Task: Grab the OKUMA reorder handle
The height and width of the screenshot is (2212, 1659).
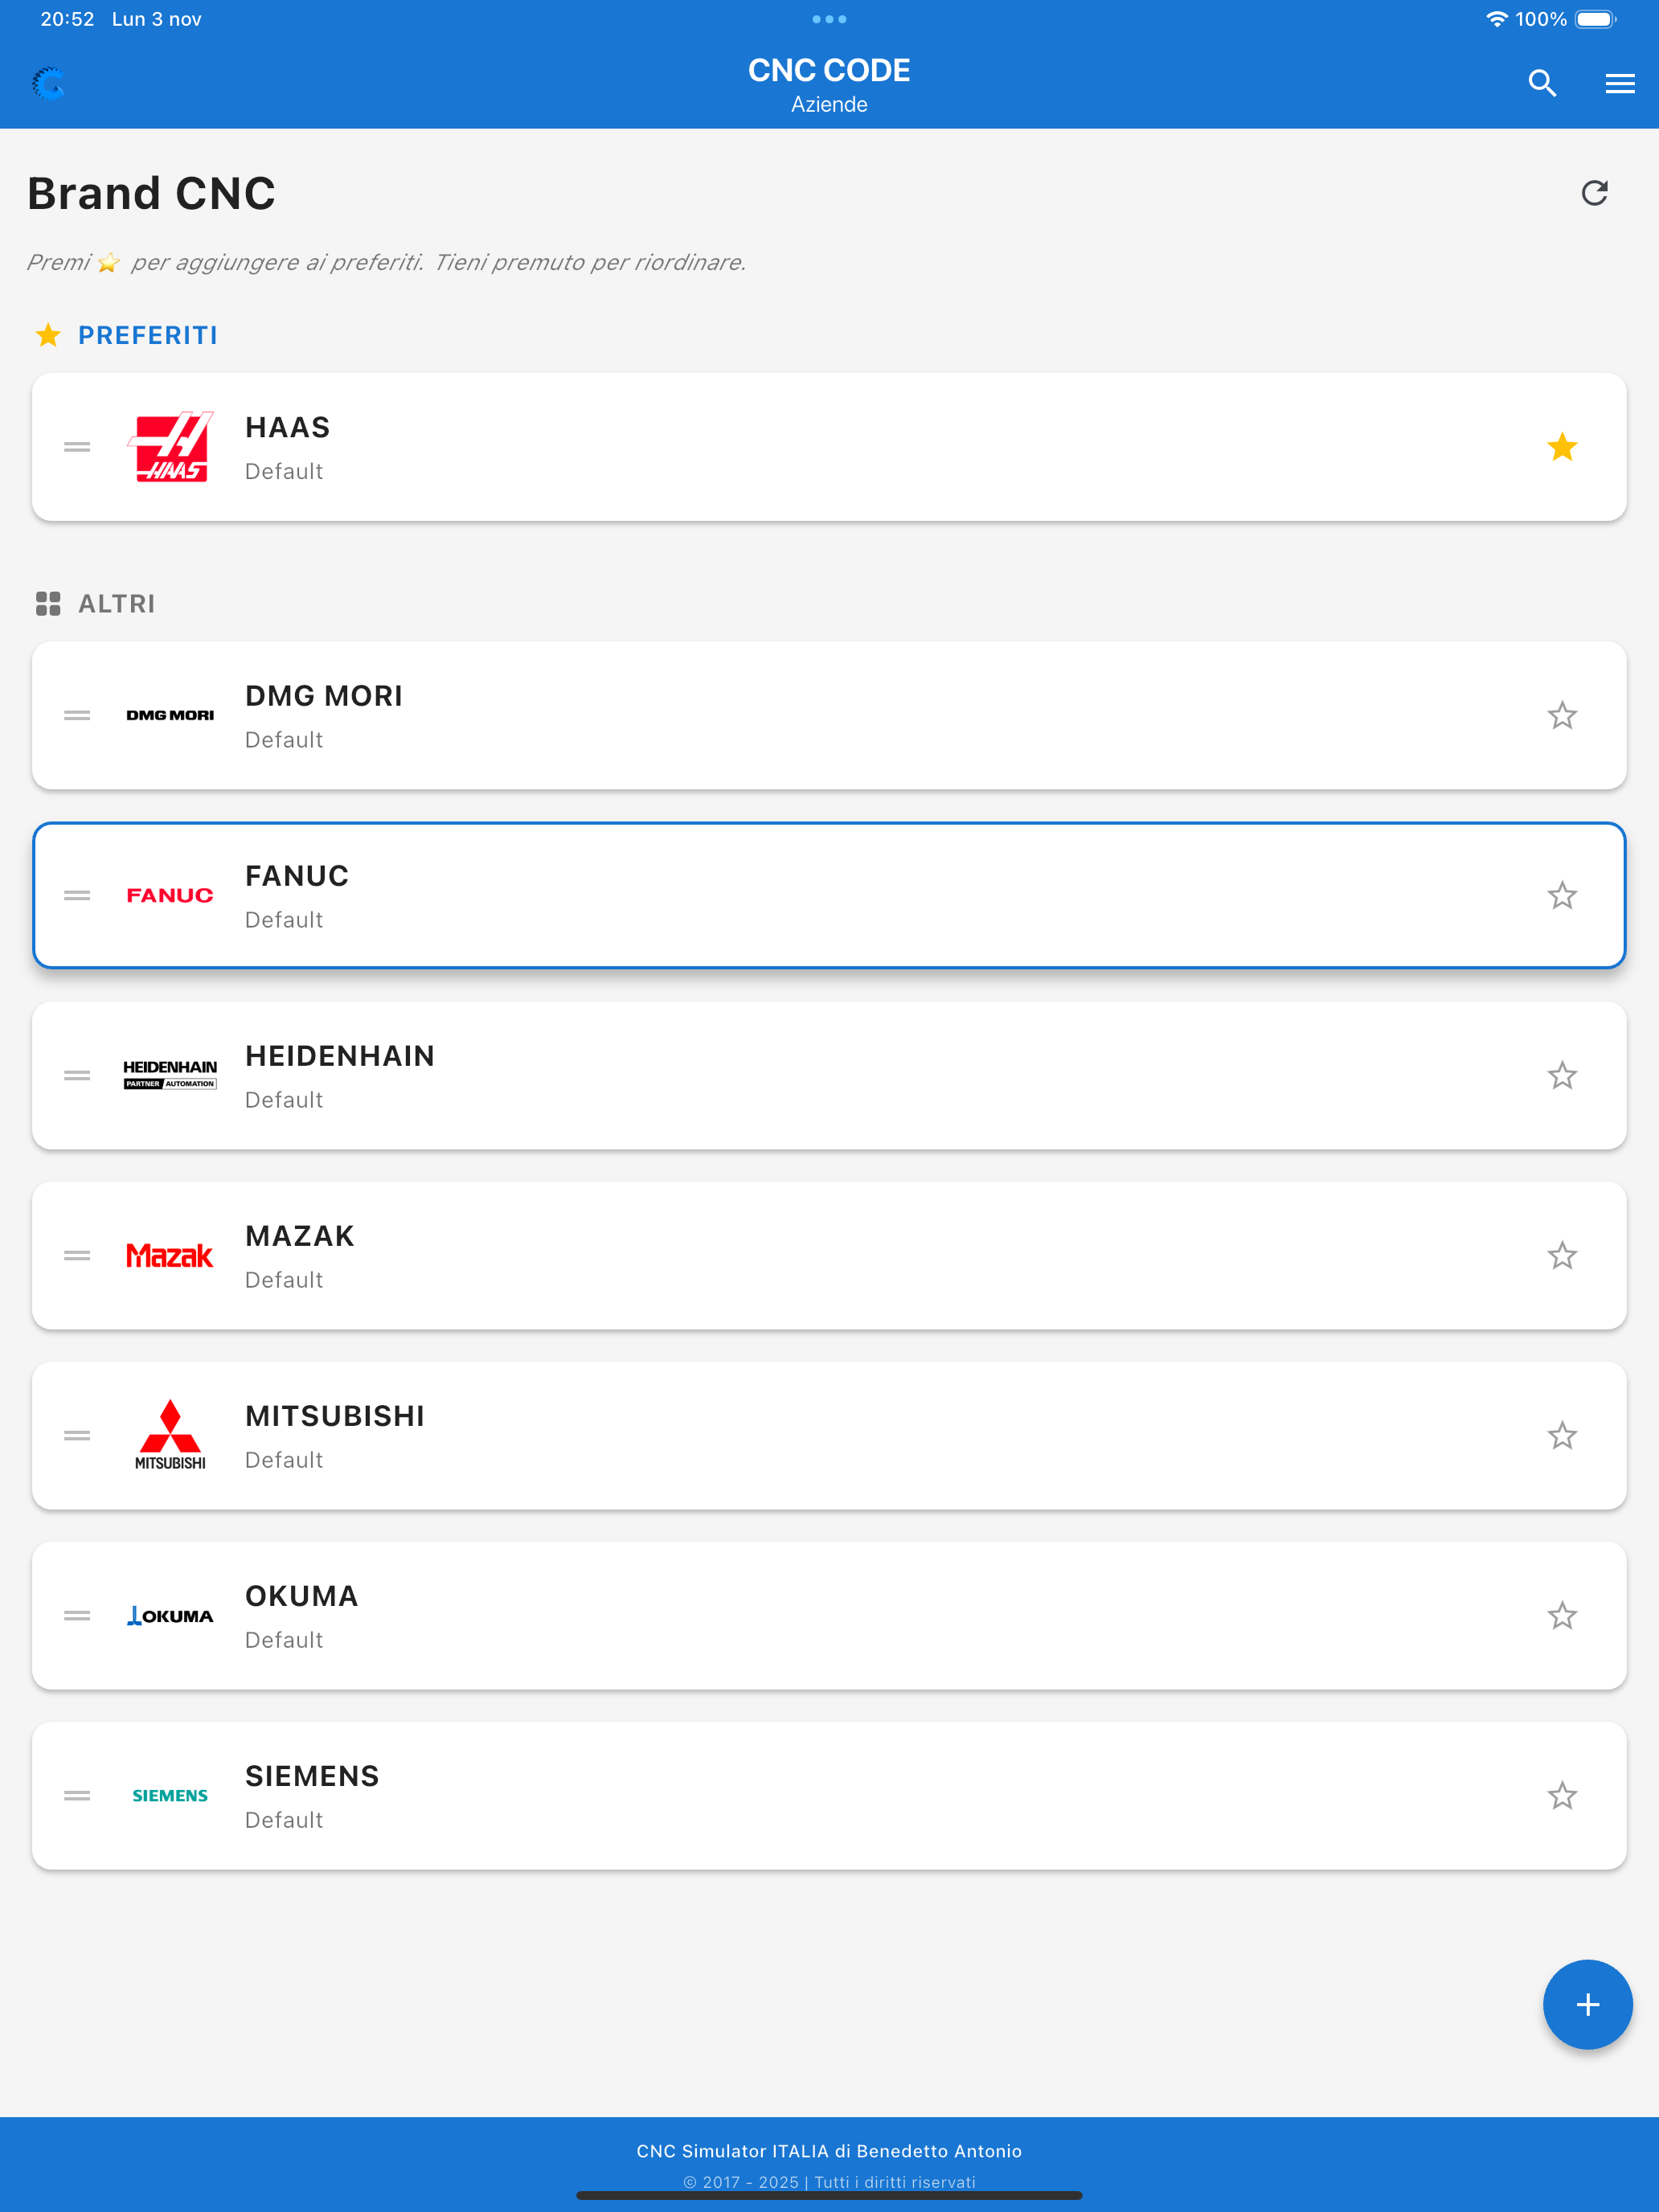Action: pos(77,1615)
